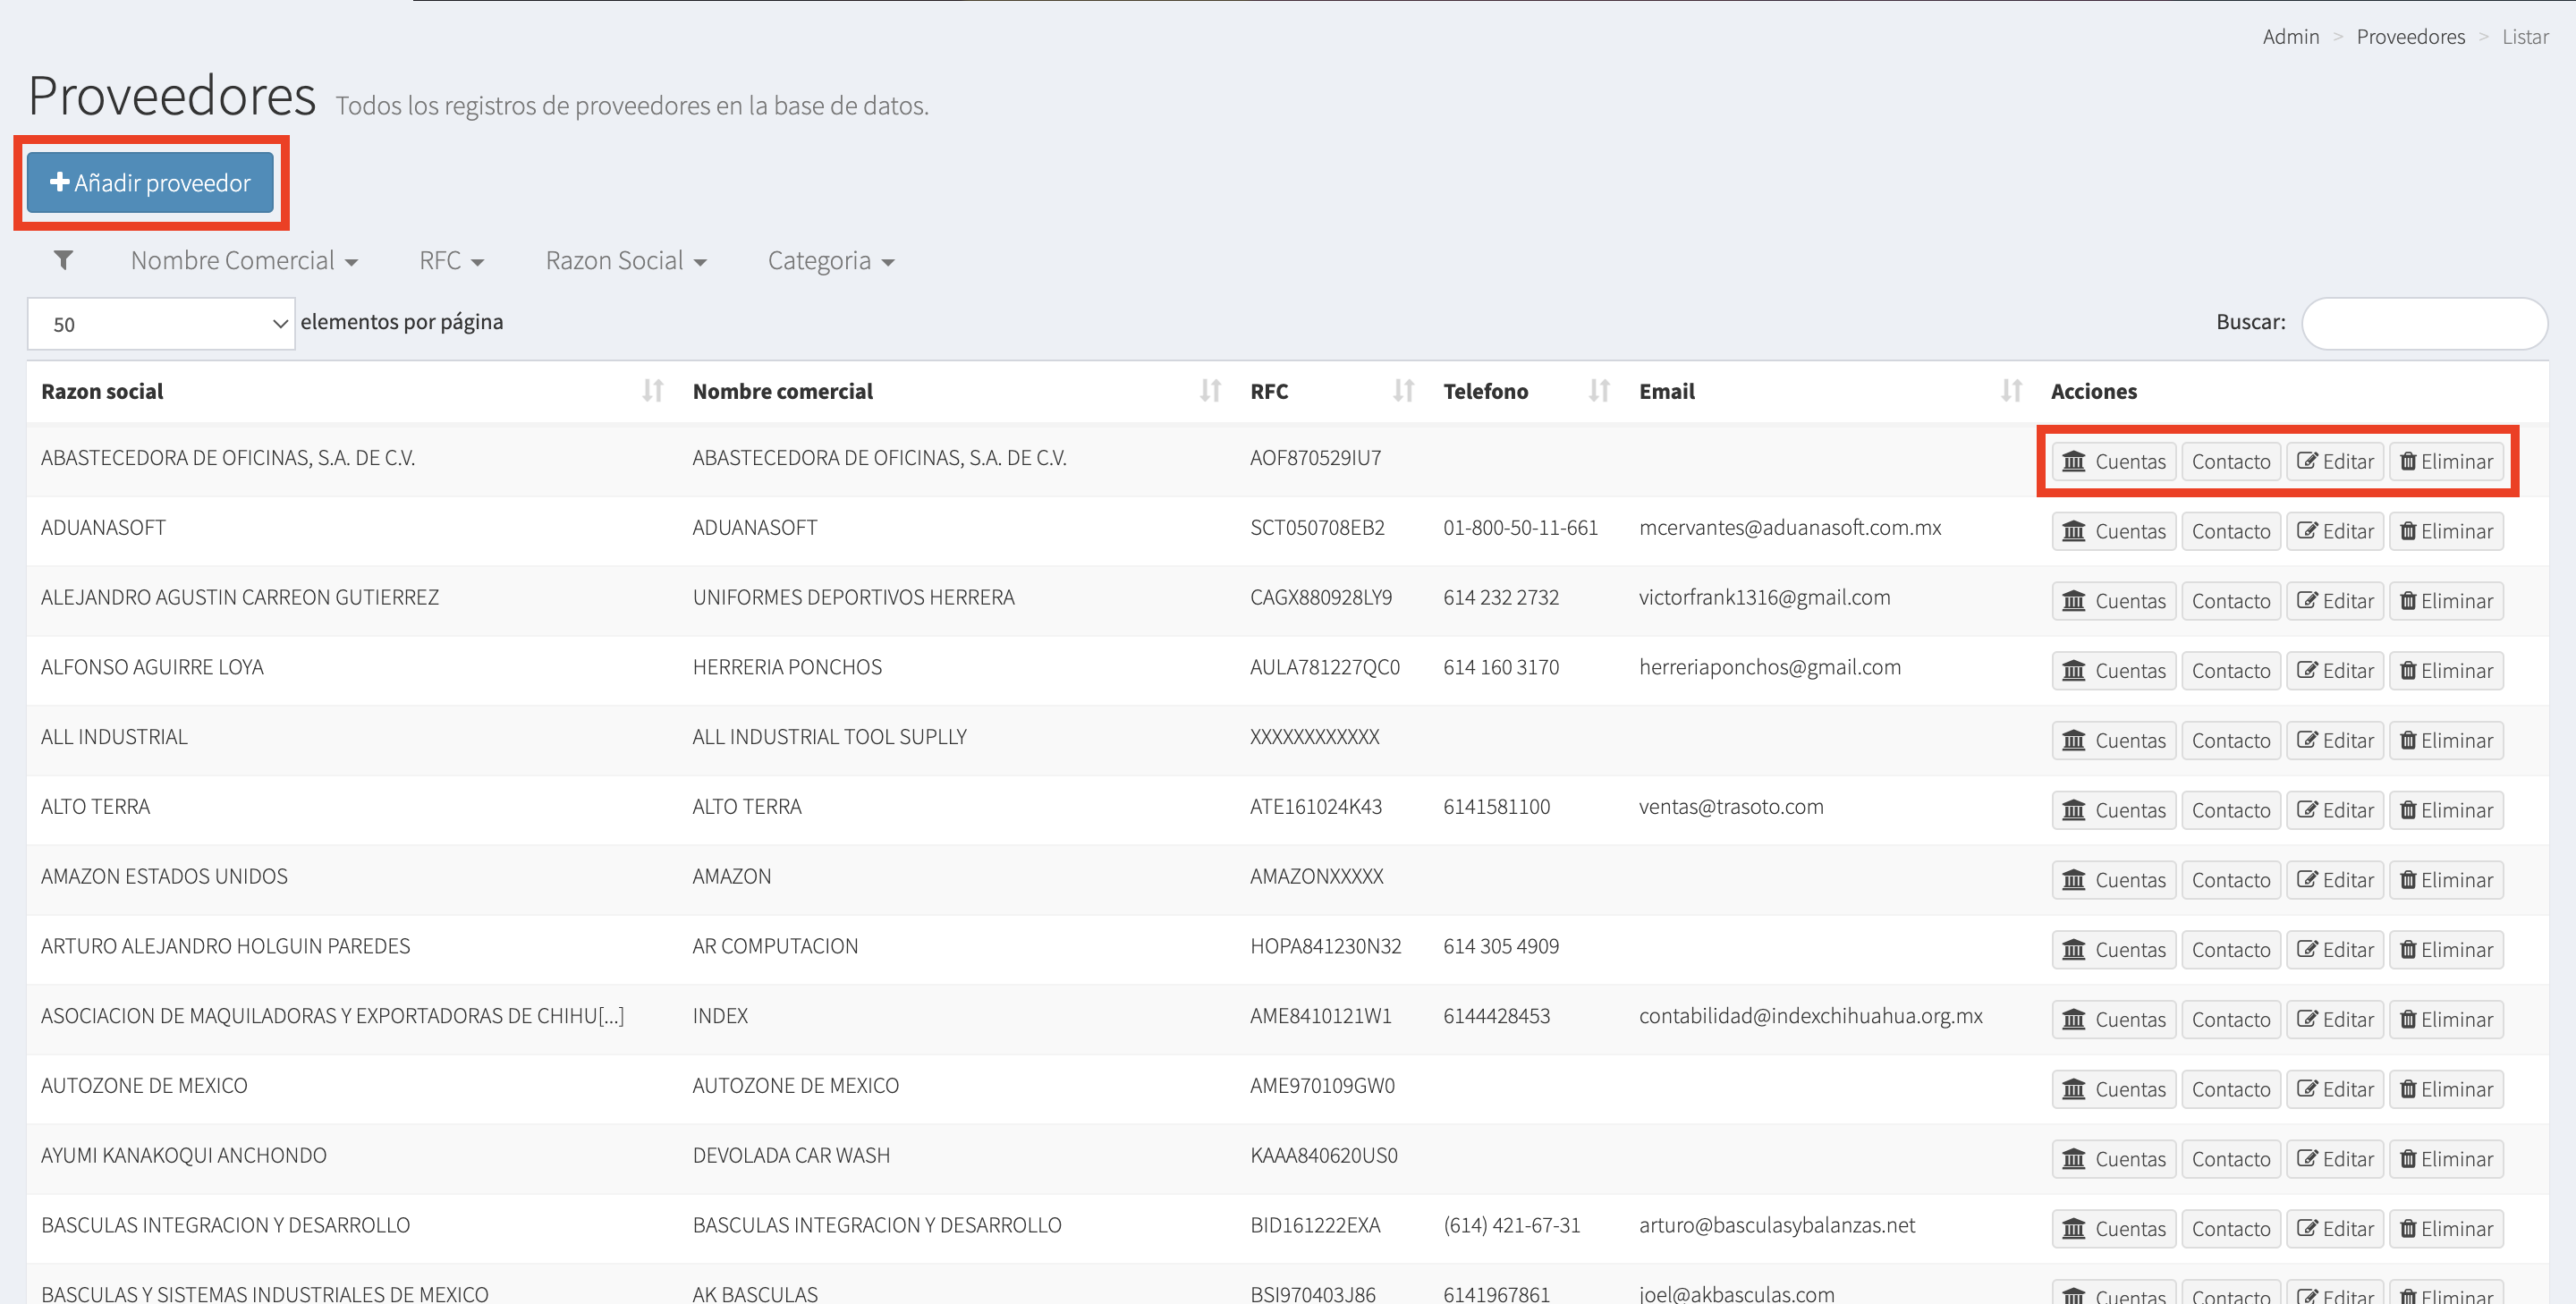Image resolution: width=2576 pixels, height=1304 pixels.
Task: Delete the AUTOZONE DE MEXICO row
Action: 2446,1089
